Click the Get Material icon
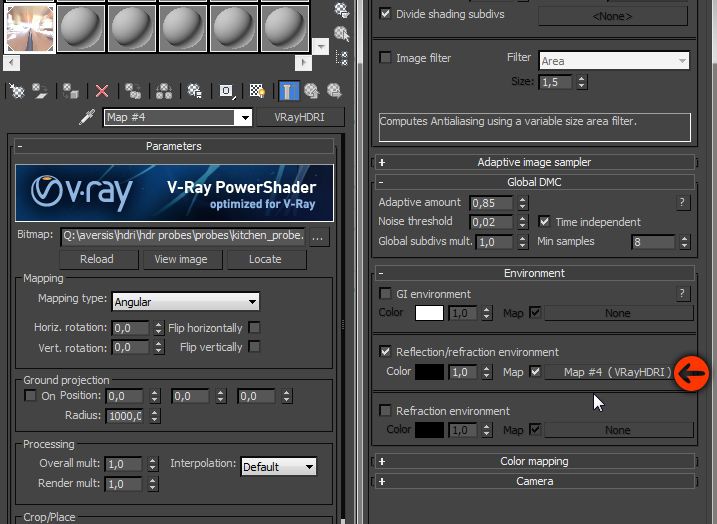Viewport: 717px width, 524px height. [x=17, y=91]
